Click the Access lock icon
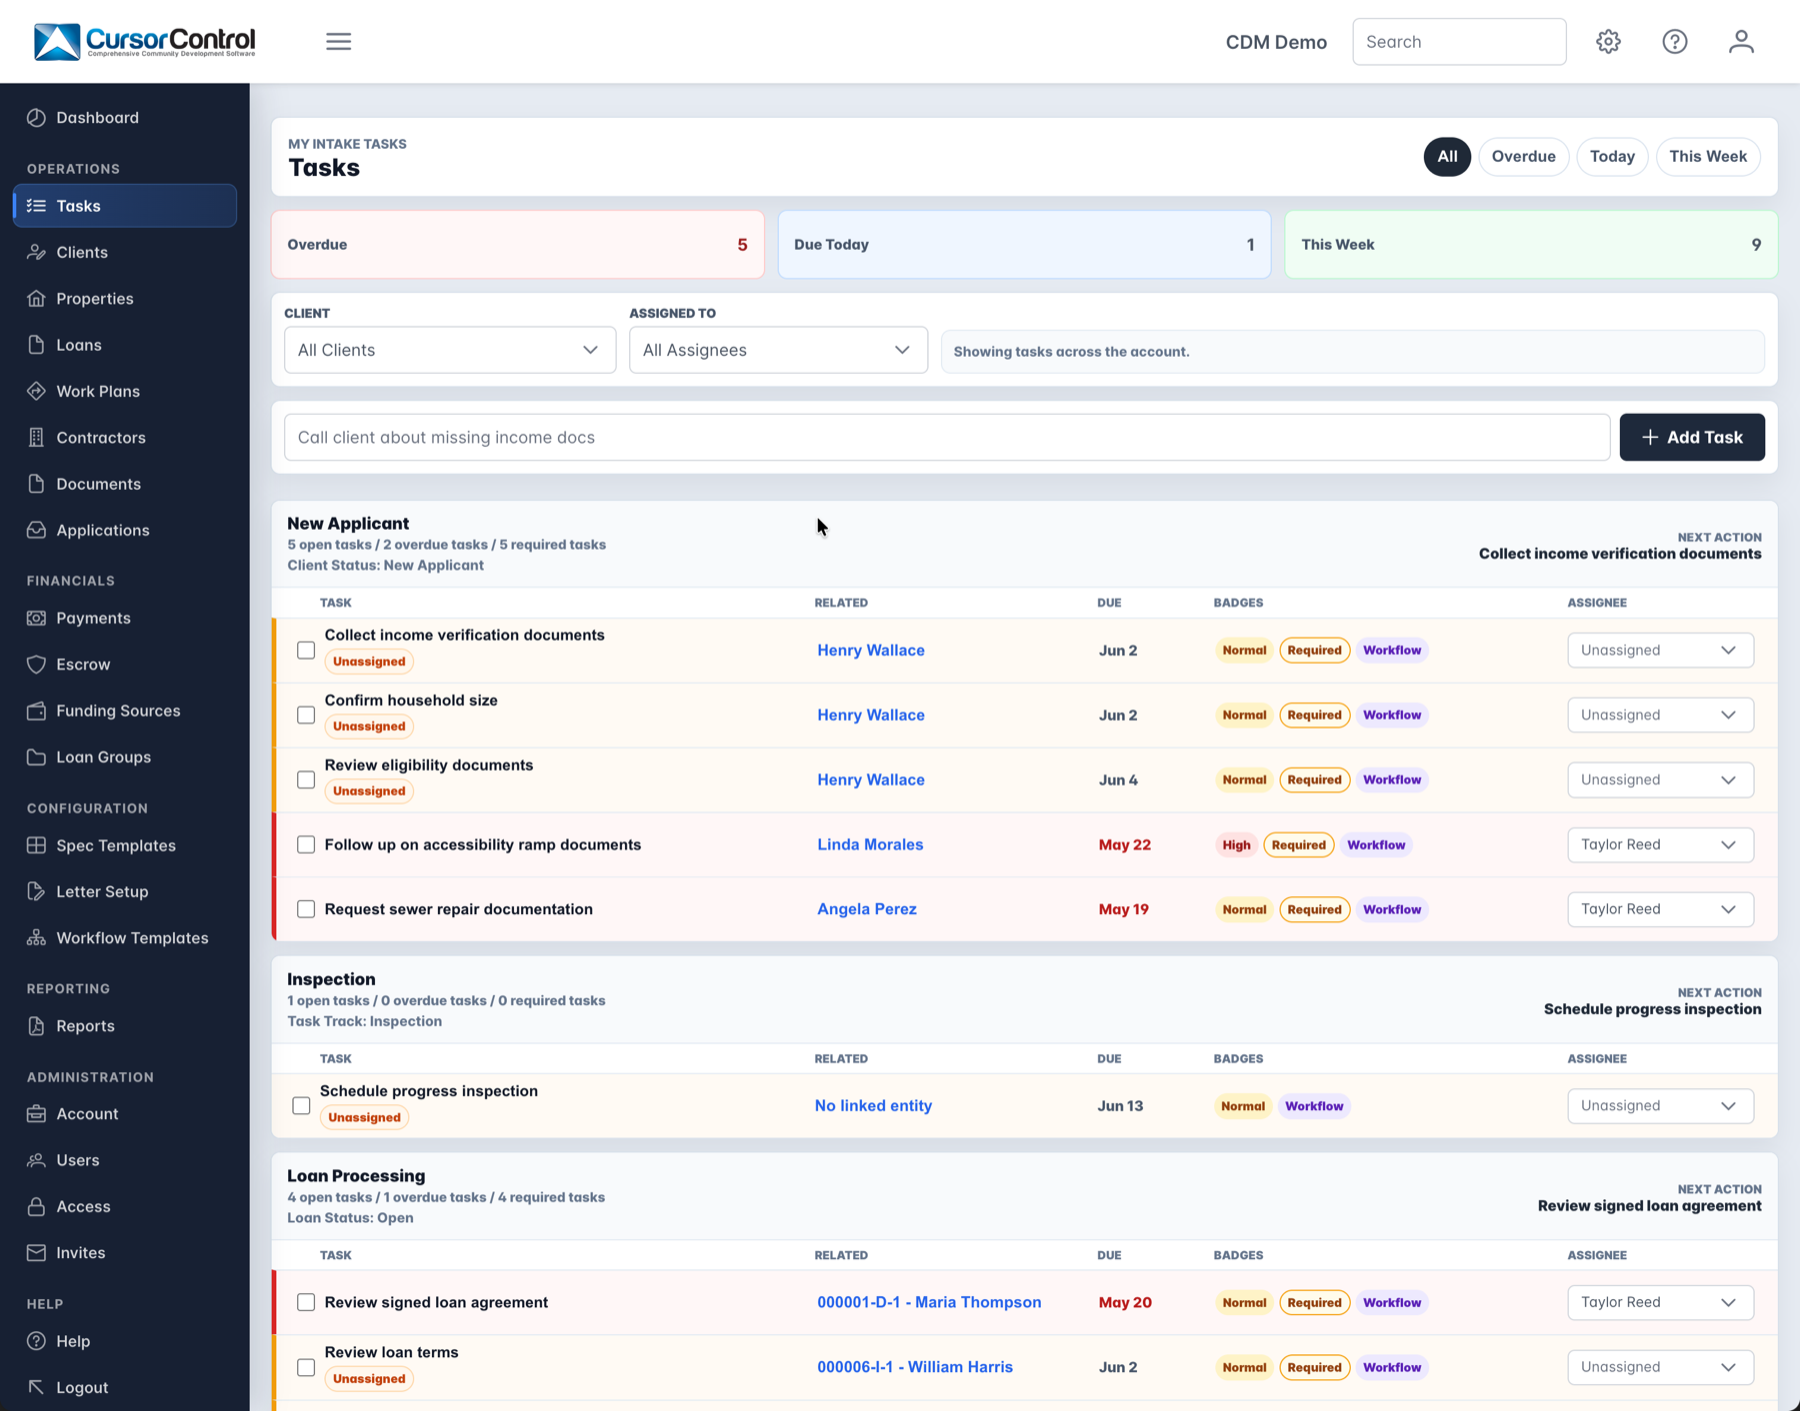The height and width of the screenshot is (1411, 1800). click(37, 1206)
